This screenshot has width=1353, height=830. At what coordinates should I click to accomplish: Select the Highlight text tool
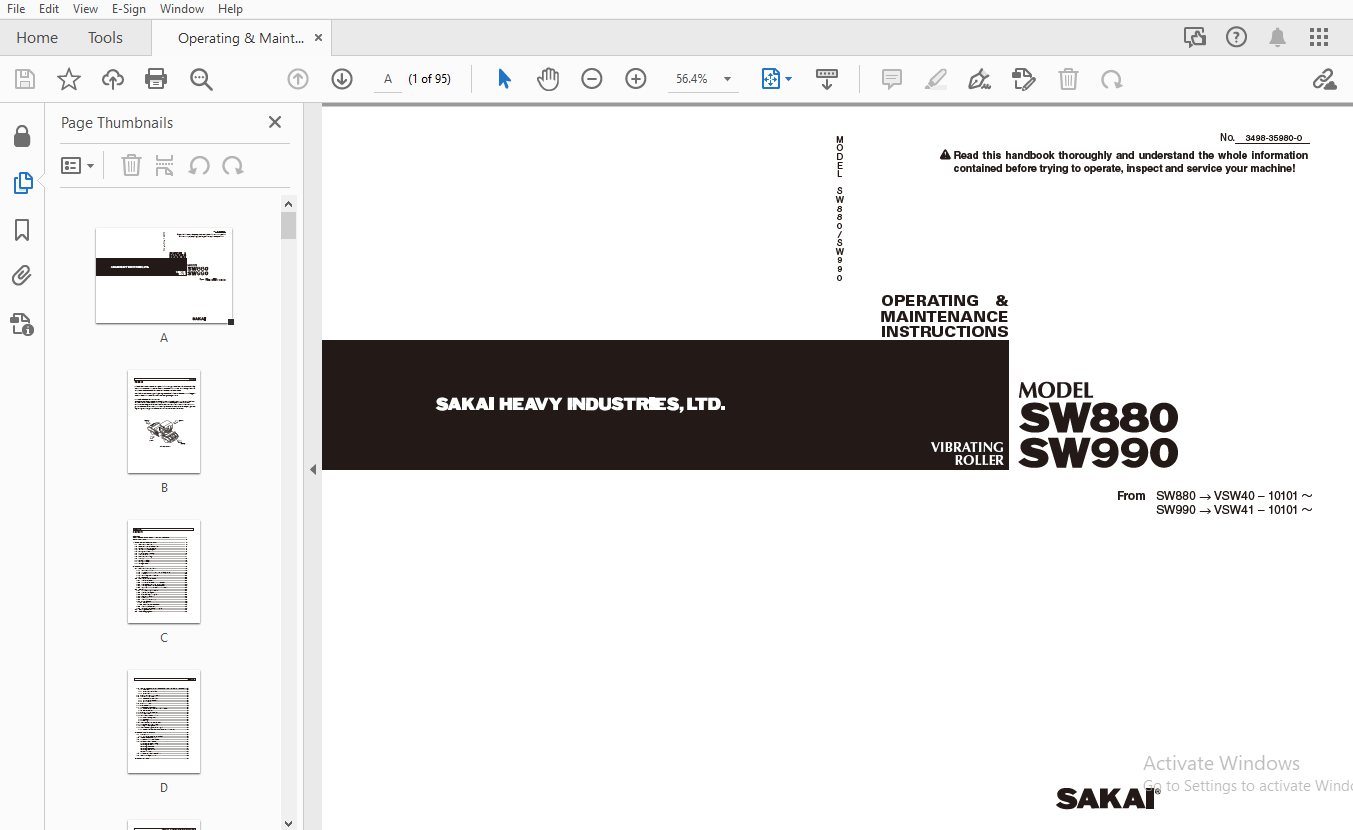[936, 79]
